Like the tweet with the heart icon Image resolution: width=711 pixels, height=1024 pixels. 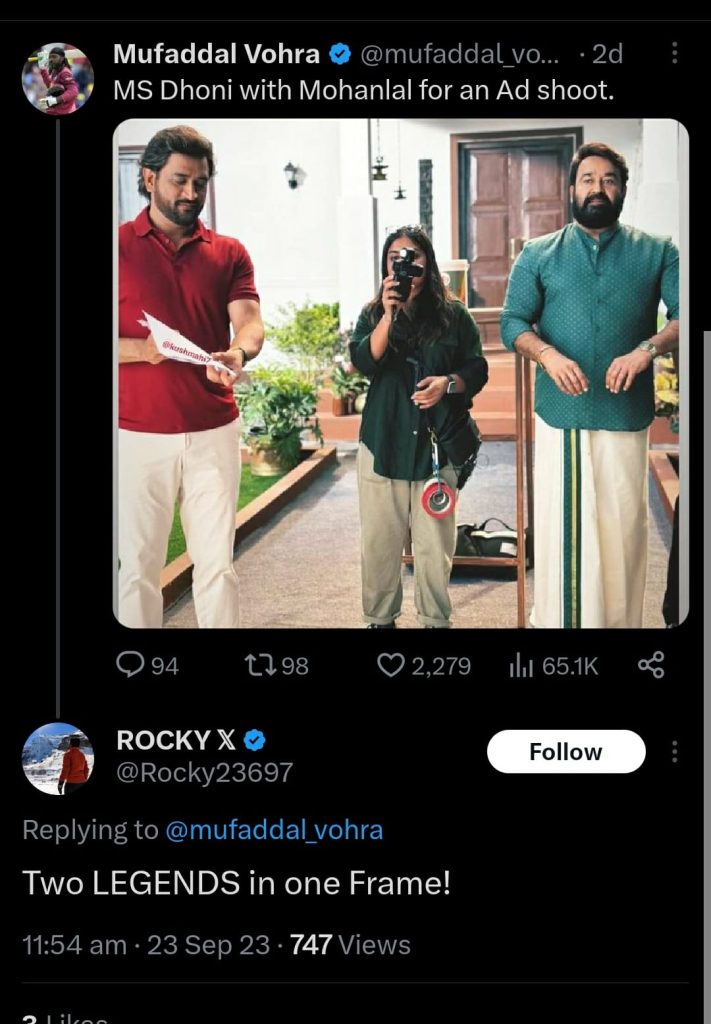point(390,665)
